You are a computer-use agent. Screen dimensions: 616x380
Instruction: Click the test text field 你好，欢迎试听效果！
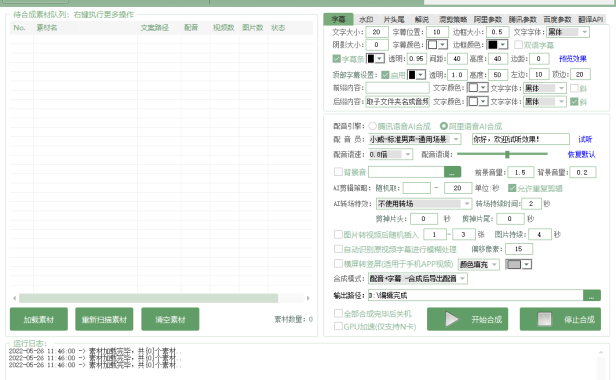pos(521,139)
